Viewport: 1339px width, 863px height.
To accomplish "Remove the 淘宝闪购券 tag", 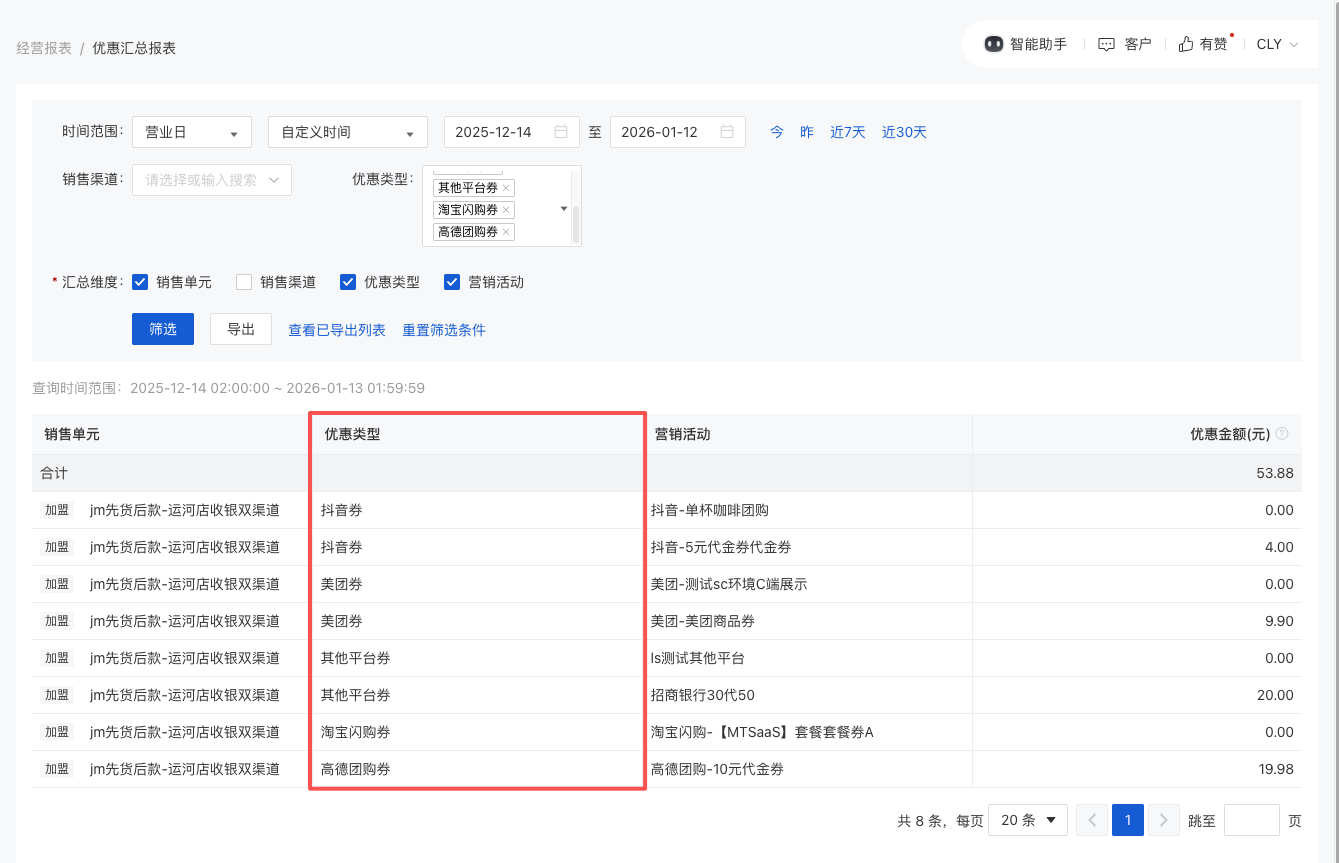I will coord(506,210).
